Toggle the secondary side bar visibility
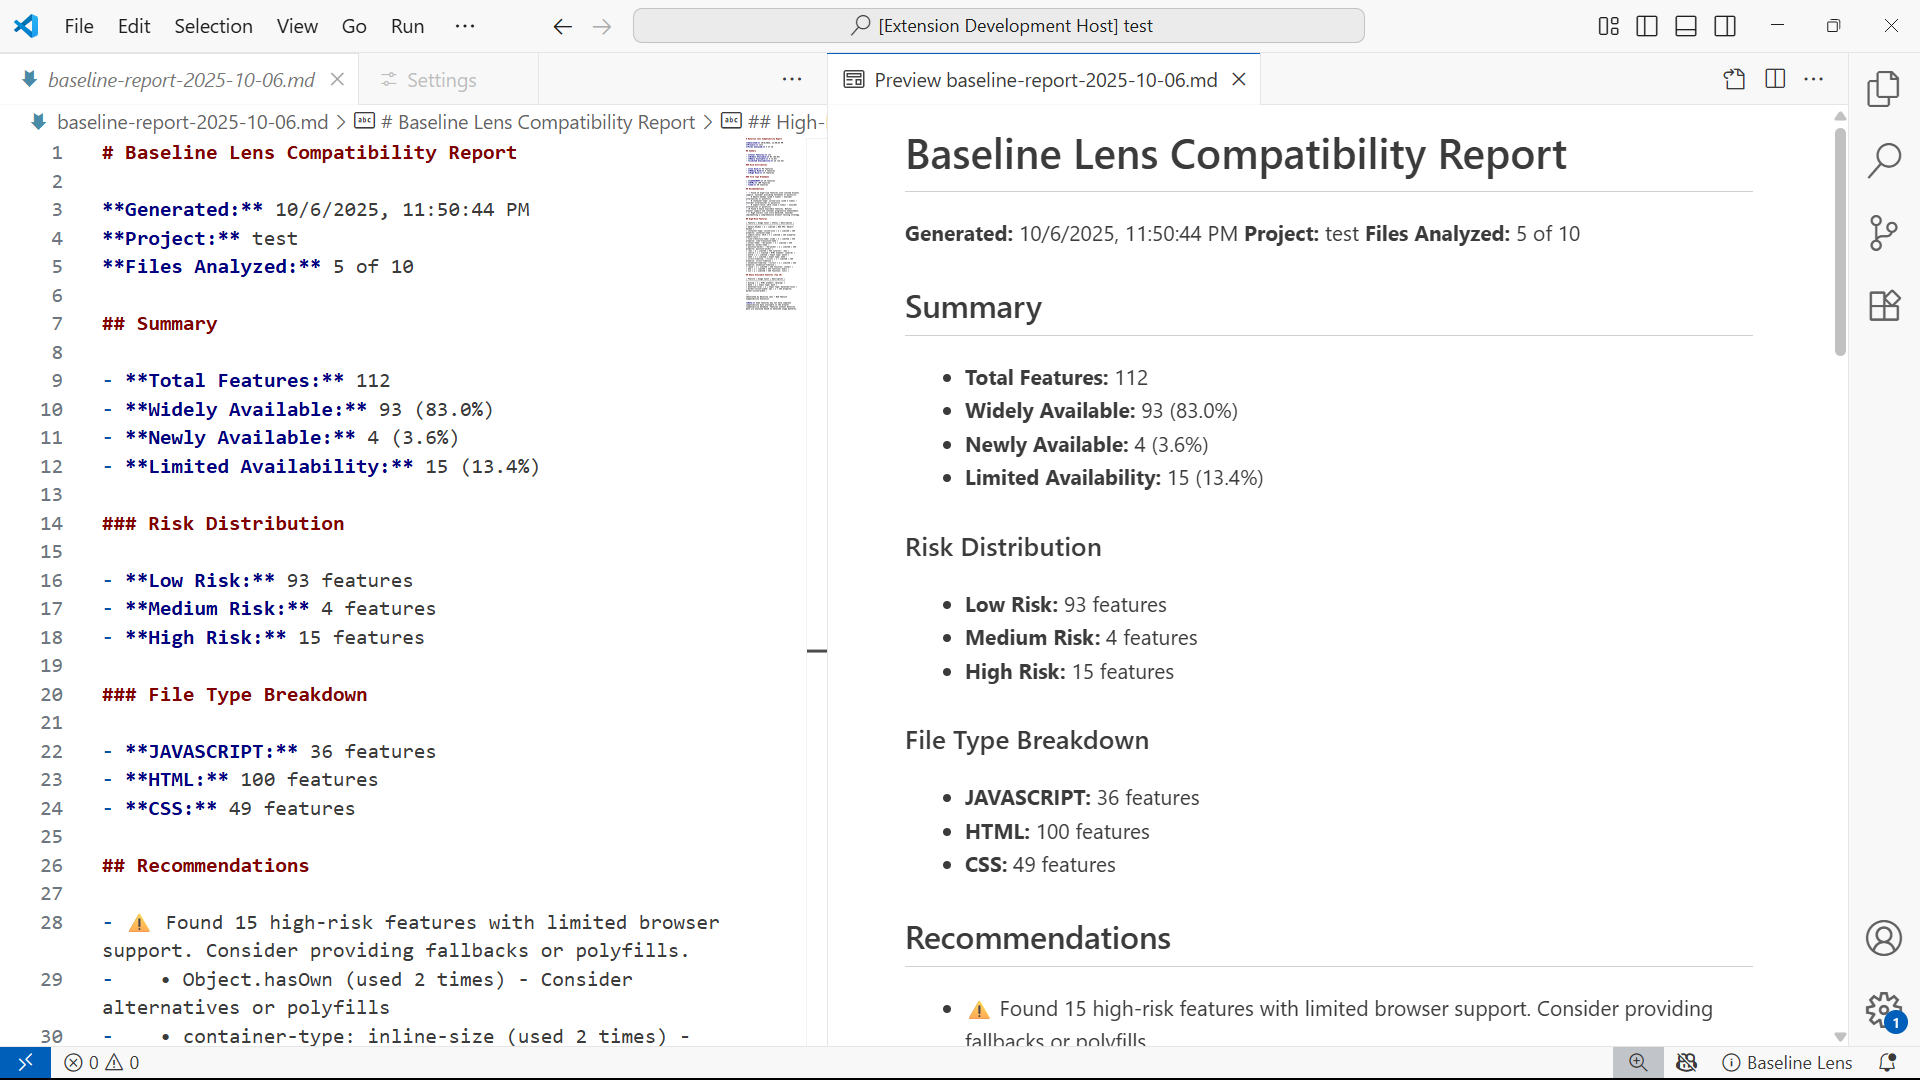This screenshot has height=1080, width=1920. [1725, 26]
